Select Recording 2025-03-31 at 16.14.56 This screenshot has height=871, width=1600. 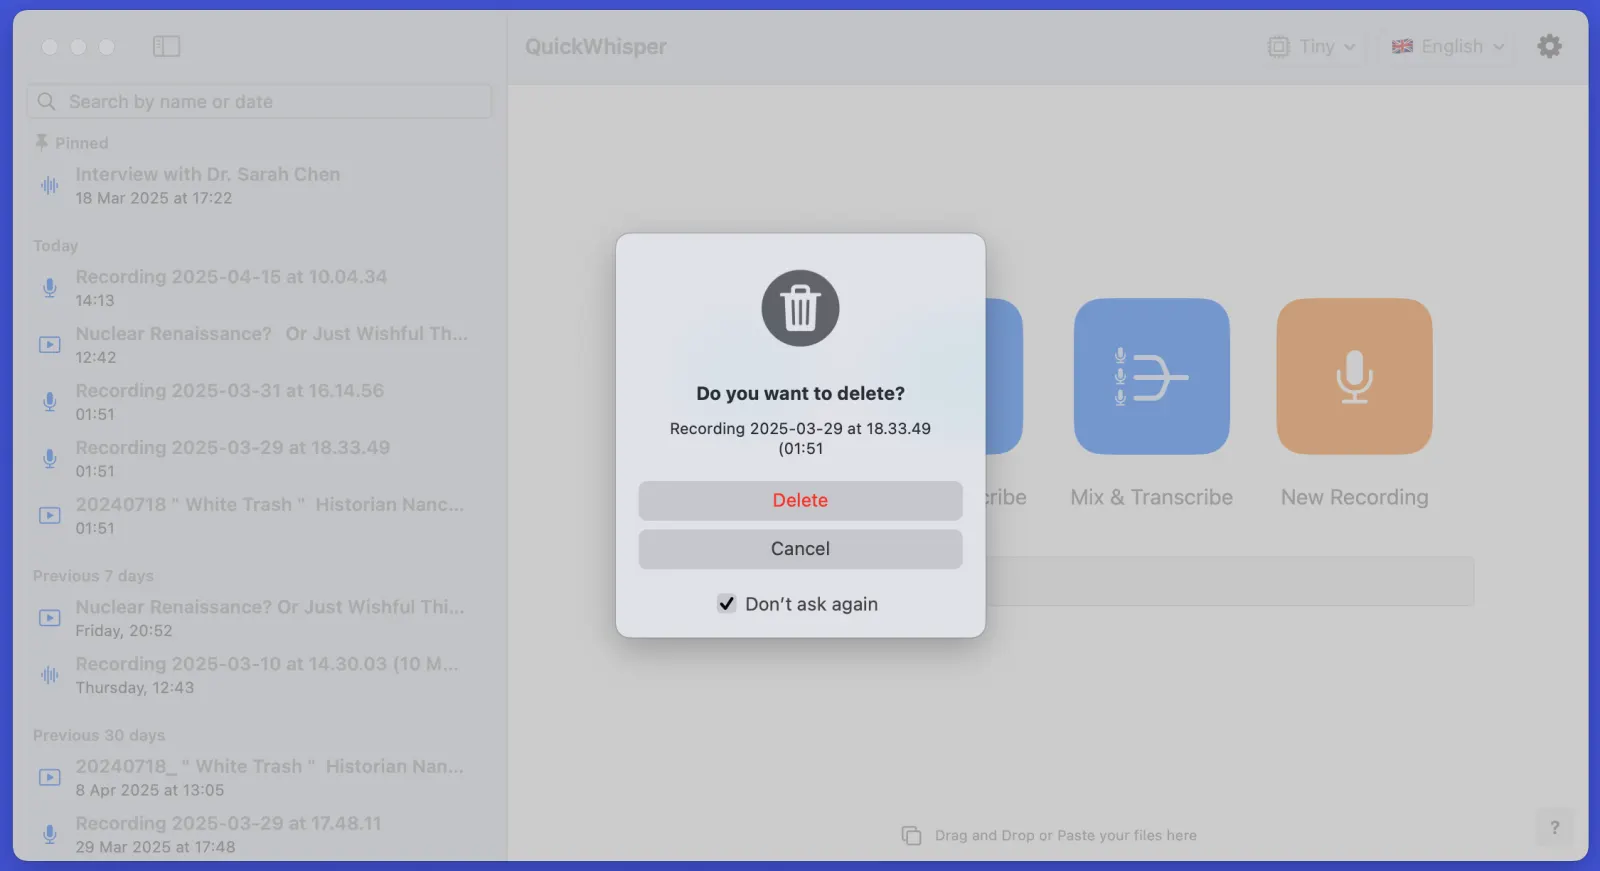pos(259,402)
